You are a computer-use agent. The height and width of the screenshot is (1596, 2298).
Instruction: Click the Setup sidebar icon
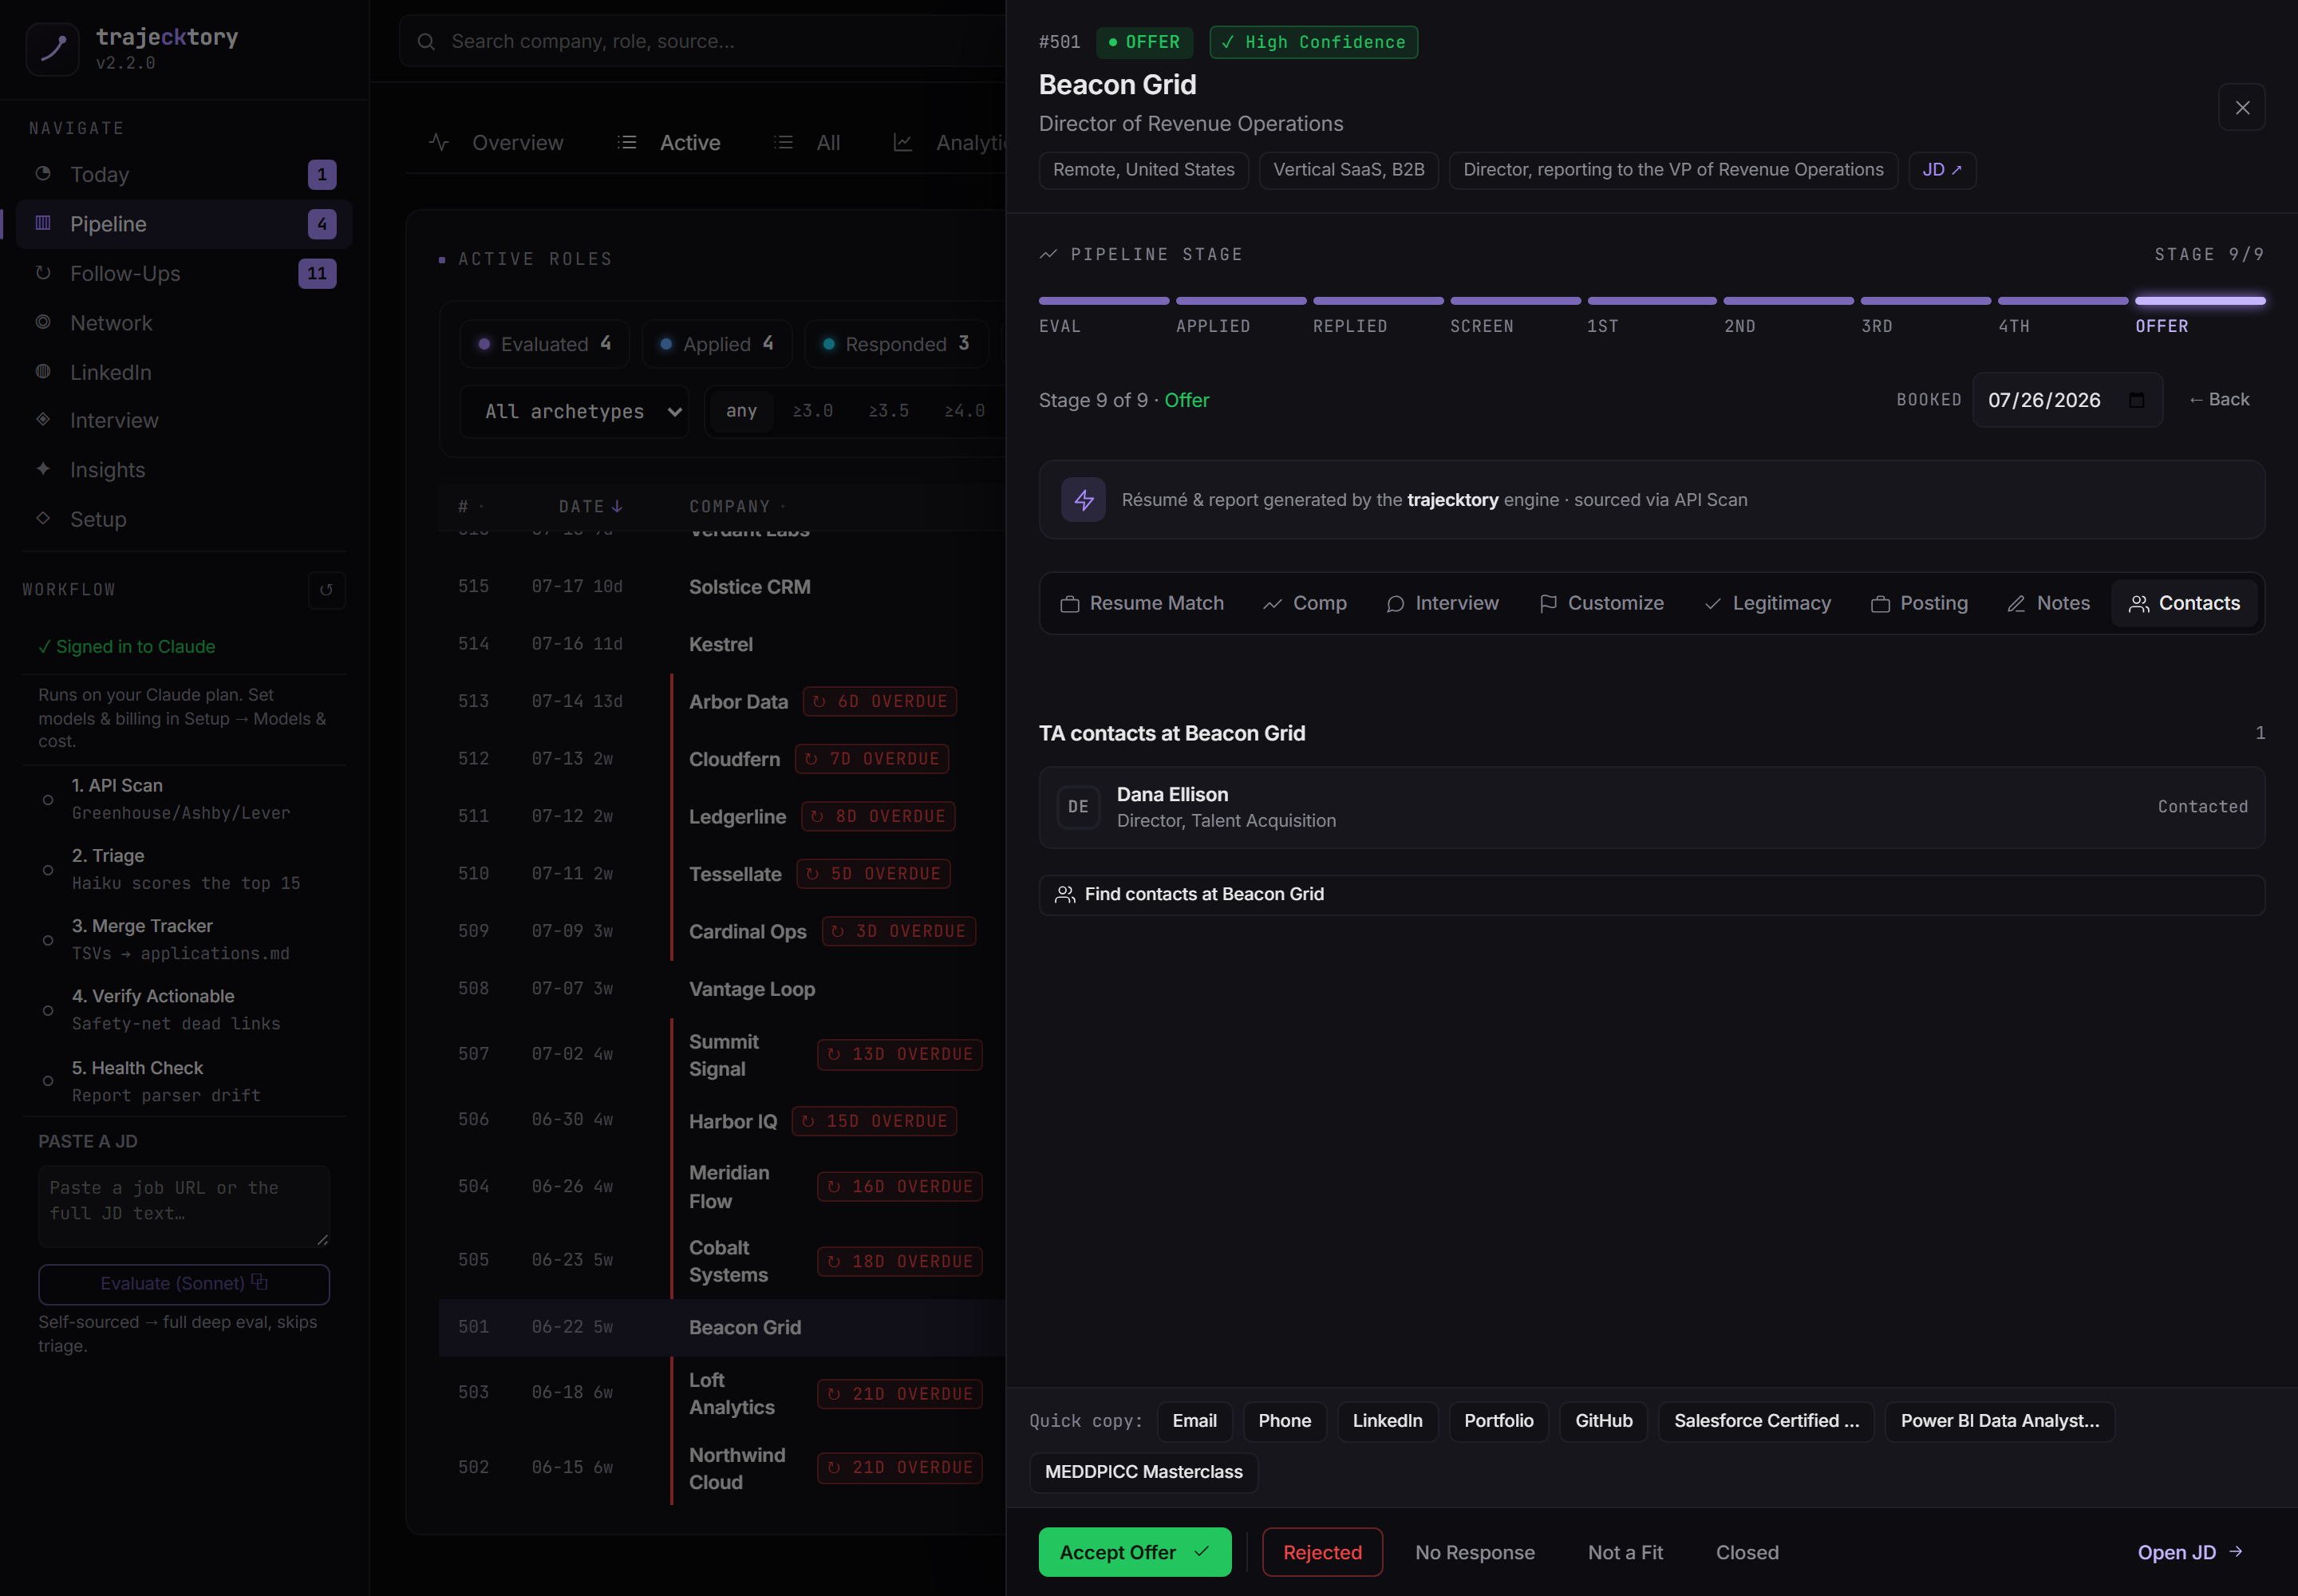coord(43,518)
